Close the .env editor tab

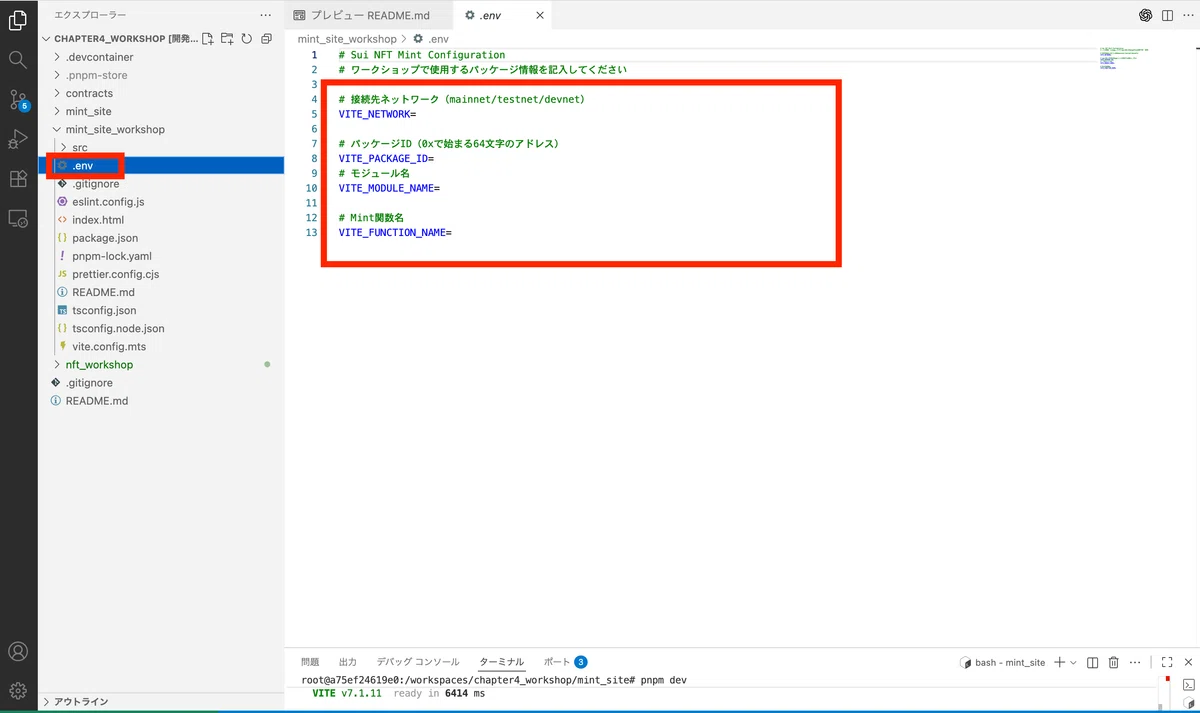540,15
